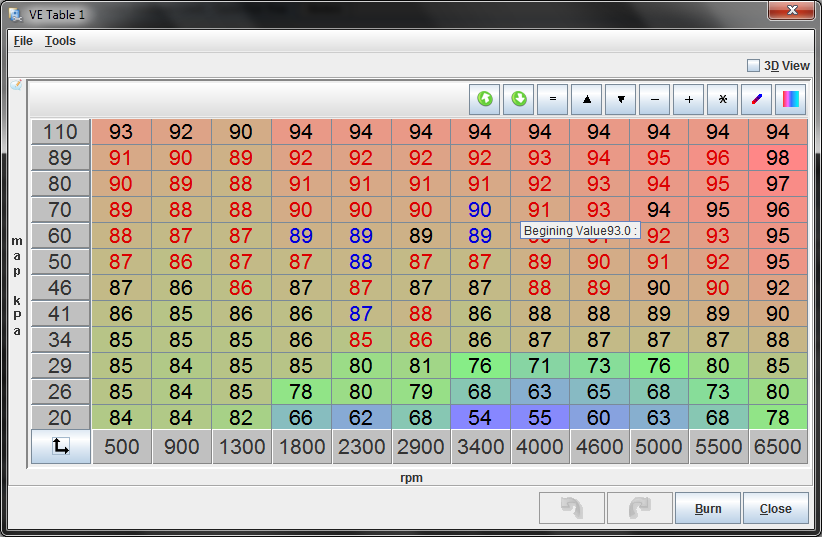Select the 3400 rpm bin header

click(x=481, y=447)
